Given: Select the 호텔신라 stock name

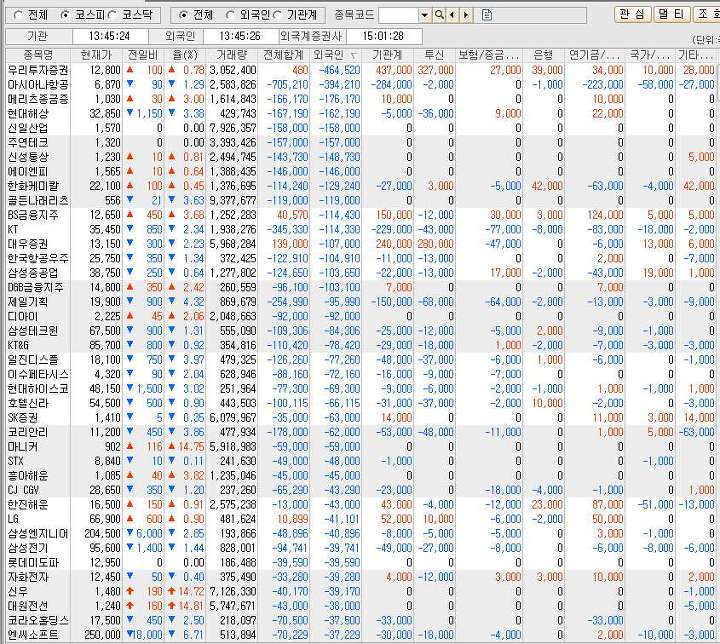Looking at the screenshot, I should click(x=28, y=403).
